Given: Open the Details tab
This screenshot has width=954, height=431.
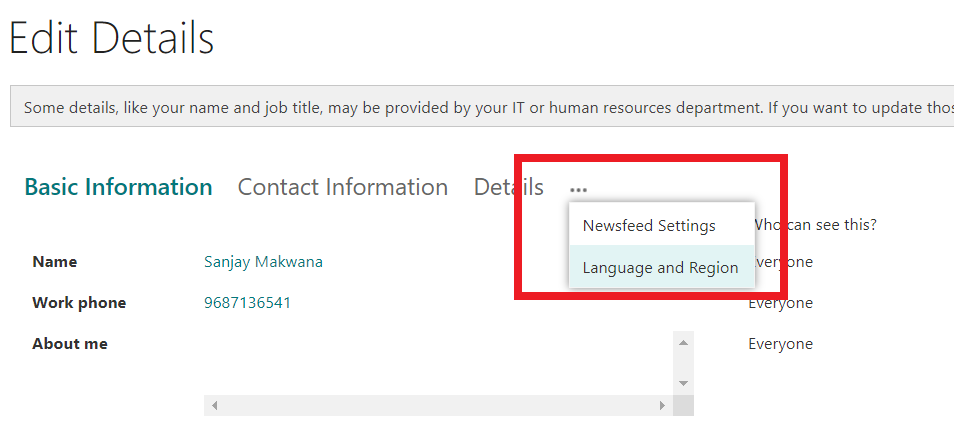Looking at the screenshot, I should (509, 187).
